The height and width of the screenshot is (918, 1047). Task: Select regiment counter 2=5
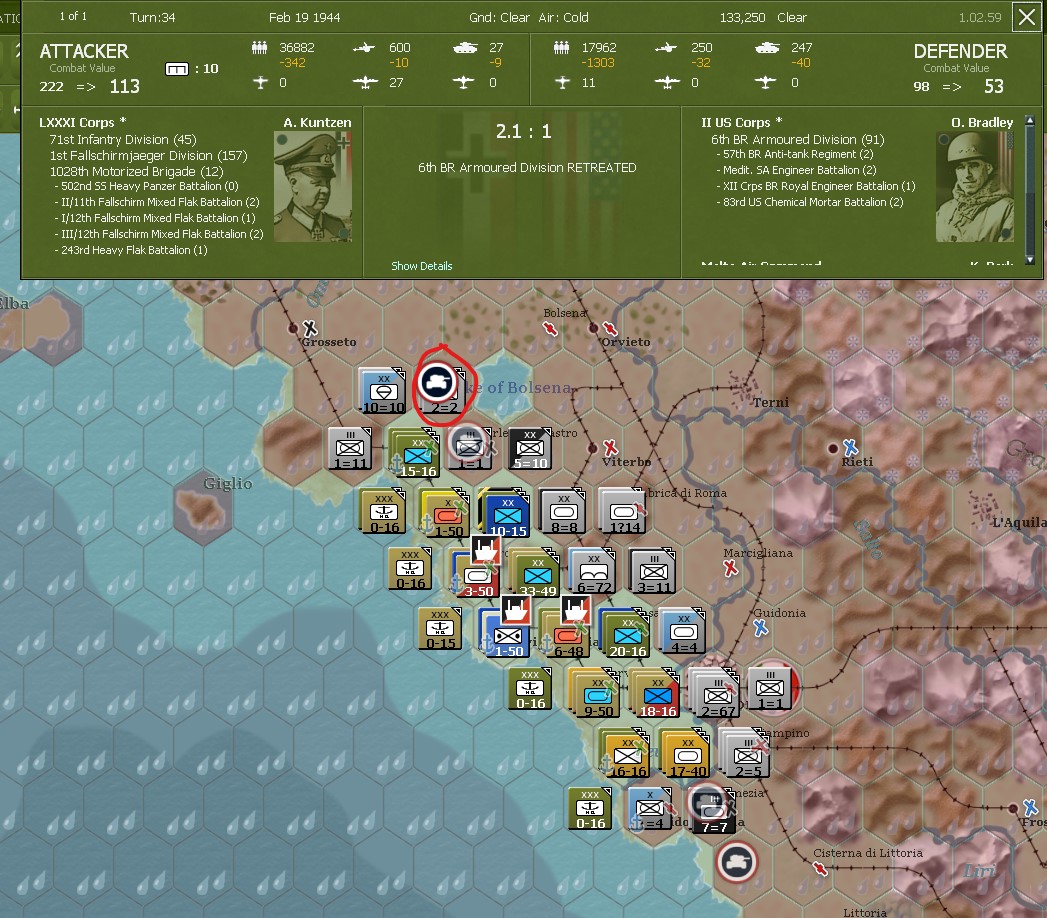pos(745,754)
